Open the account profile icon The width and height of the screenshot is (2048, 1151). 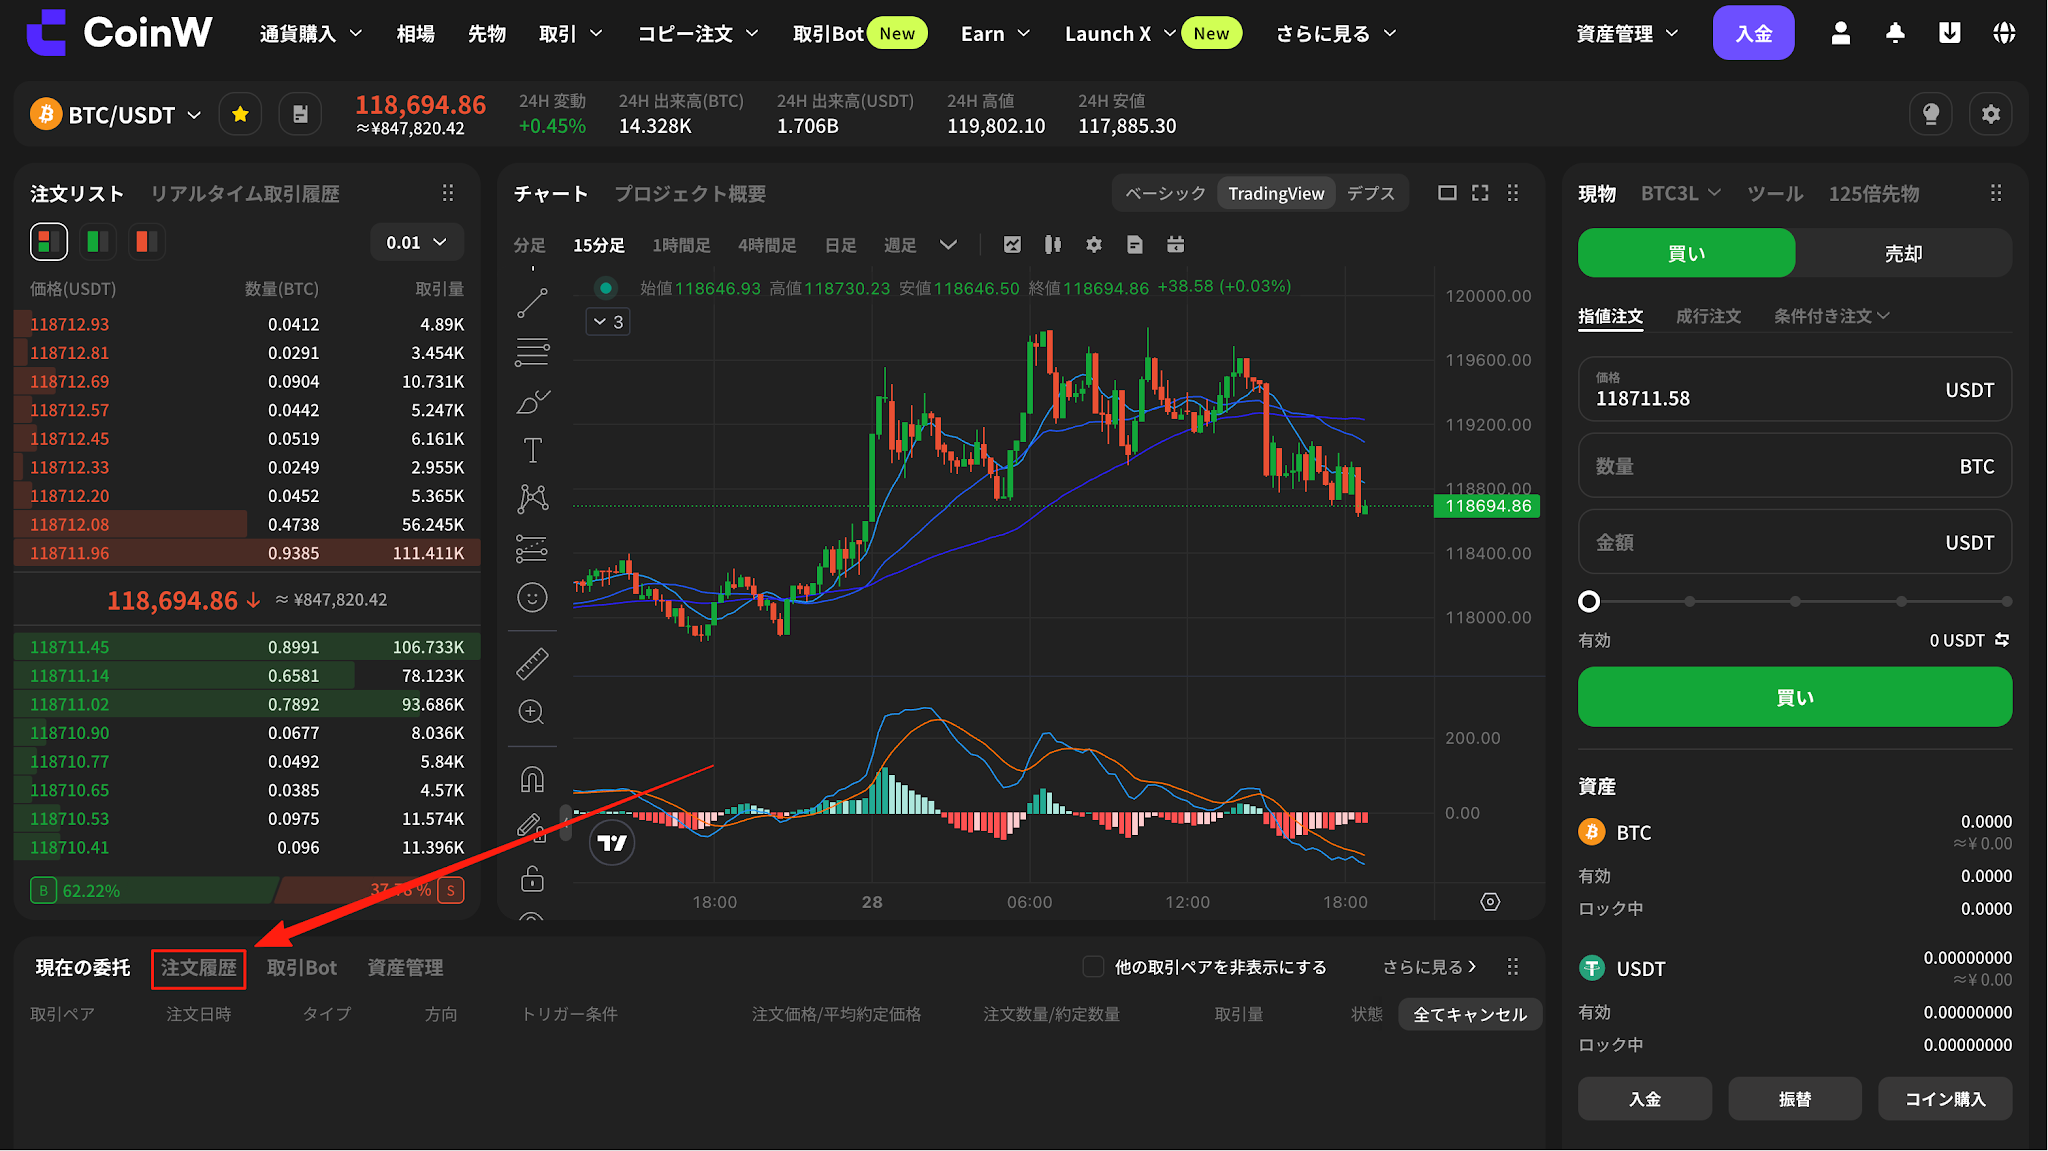pos(1840,33)
